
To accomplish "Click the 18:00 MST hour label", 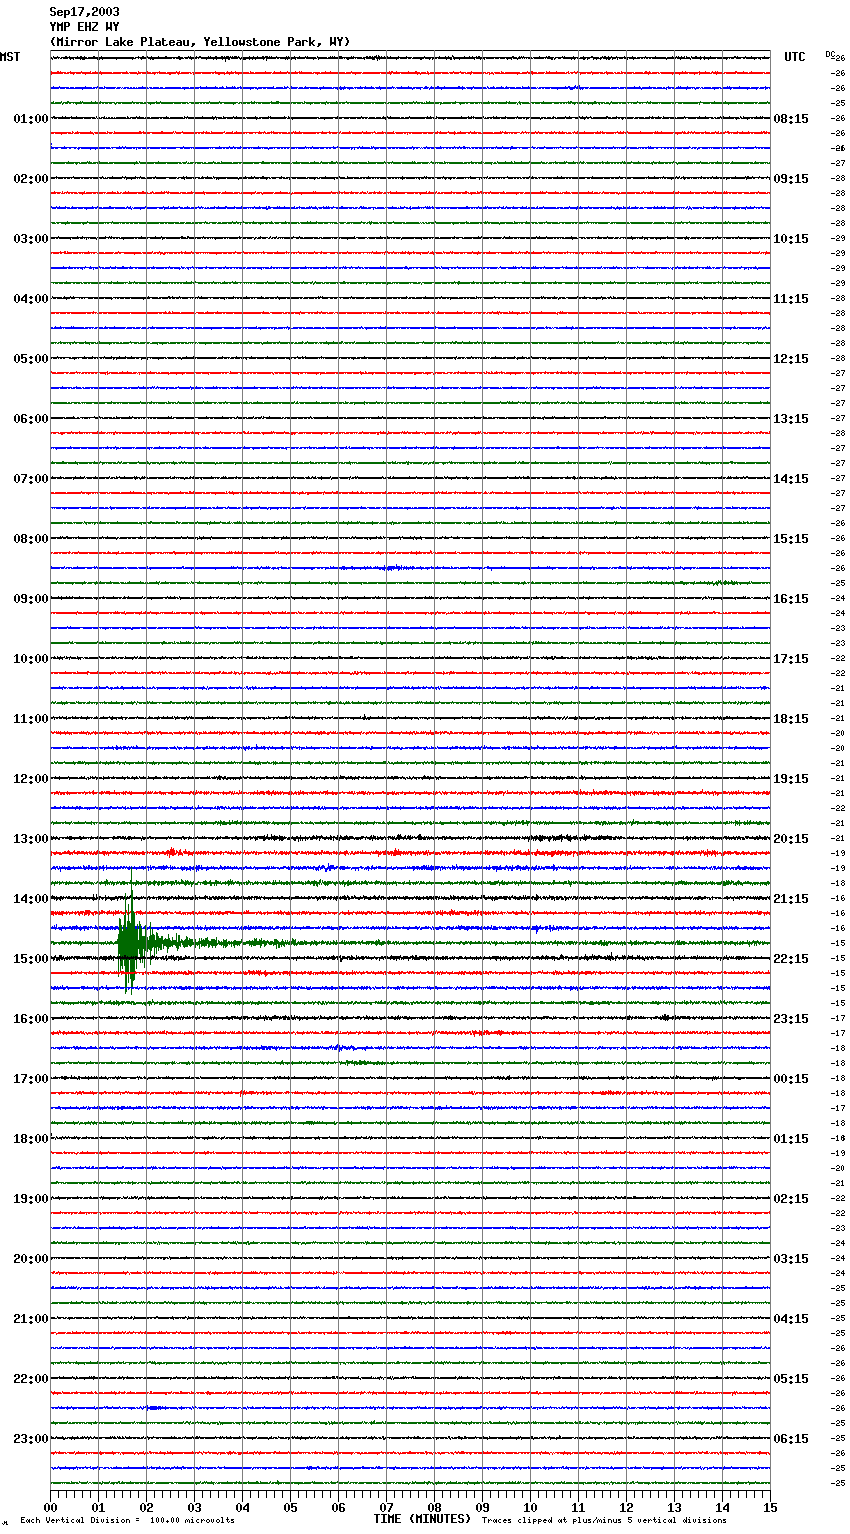I will 31,1139.
